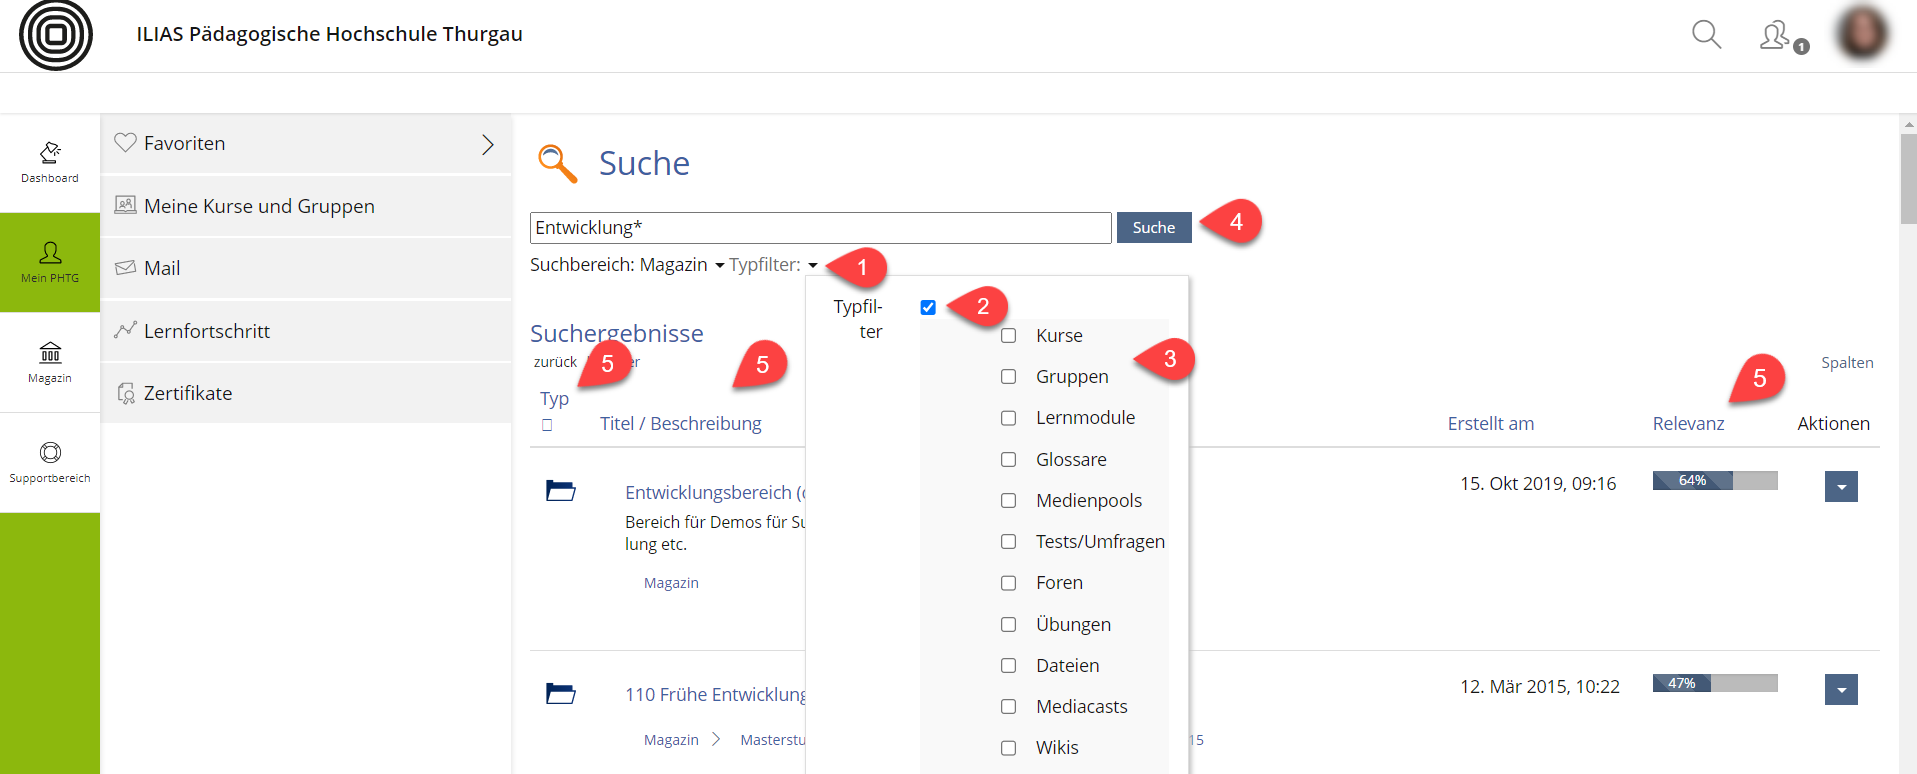Open Supportbereich in the left sidebar
The width and height of the screenshot is (1917, 774).
pyautogui.click(x=50, y=462)
